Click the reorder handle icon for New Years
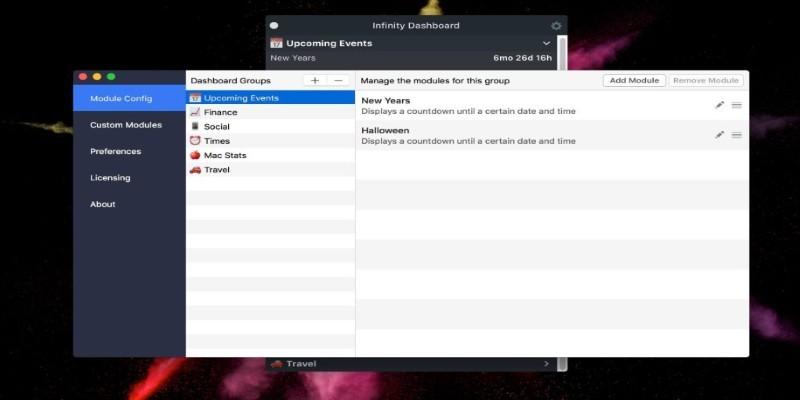The height and width of the screenshot is (400, 800). click(737, 105)
